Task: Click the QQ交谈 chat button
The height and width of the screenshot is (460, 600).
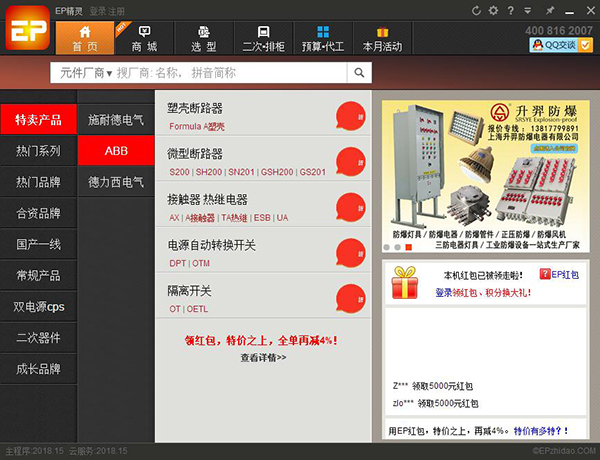Action: pos(555,45)
